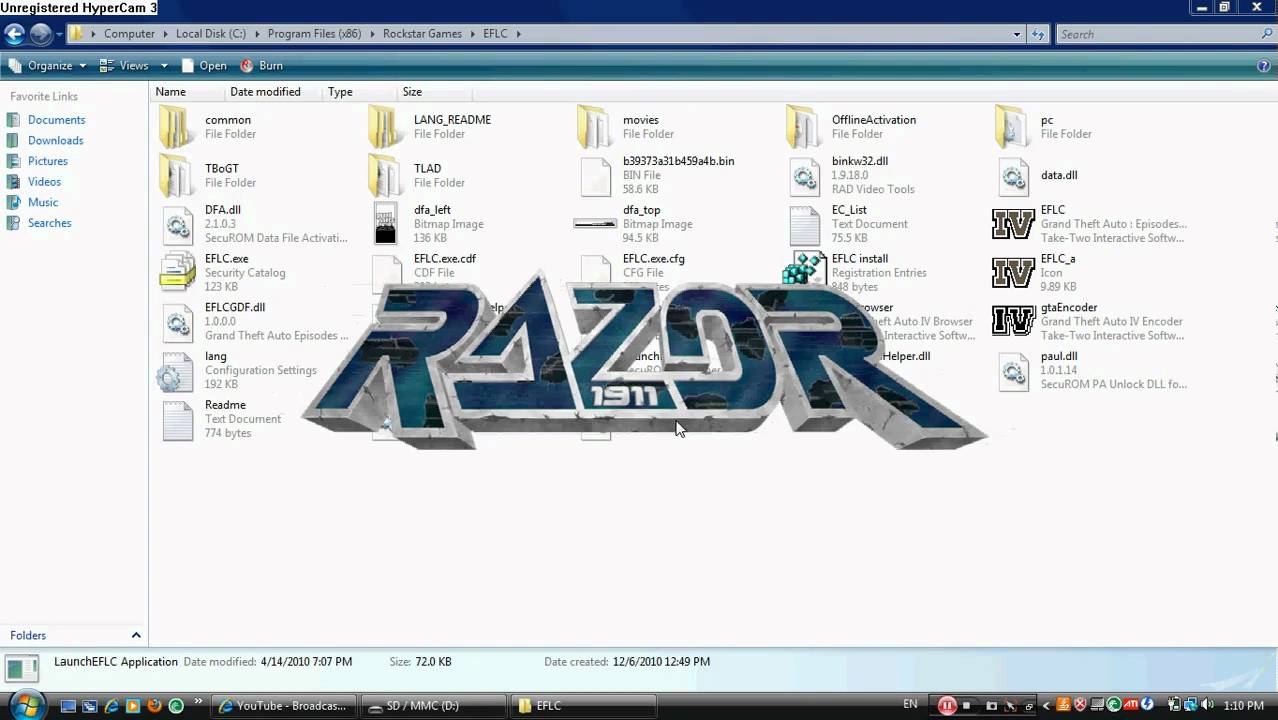
Task: Select the gtaEncoder application
Action: [x=1089, y=323]
